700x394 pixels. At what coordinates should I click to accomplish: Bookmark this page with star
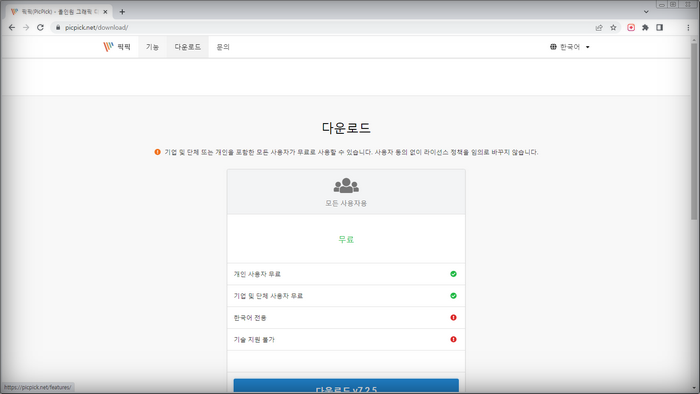[x=613, y=28]
